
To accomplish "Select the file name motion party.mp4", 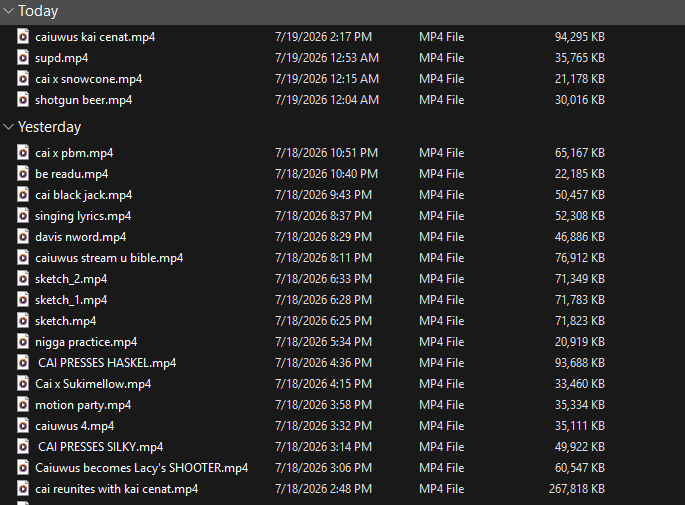I will (83, 405).
